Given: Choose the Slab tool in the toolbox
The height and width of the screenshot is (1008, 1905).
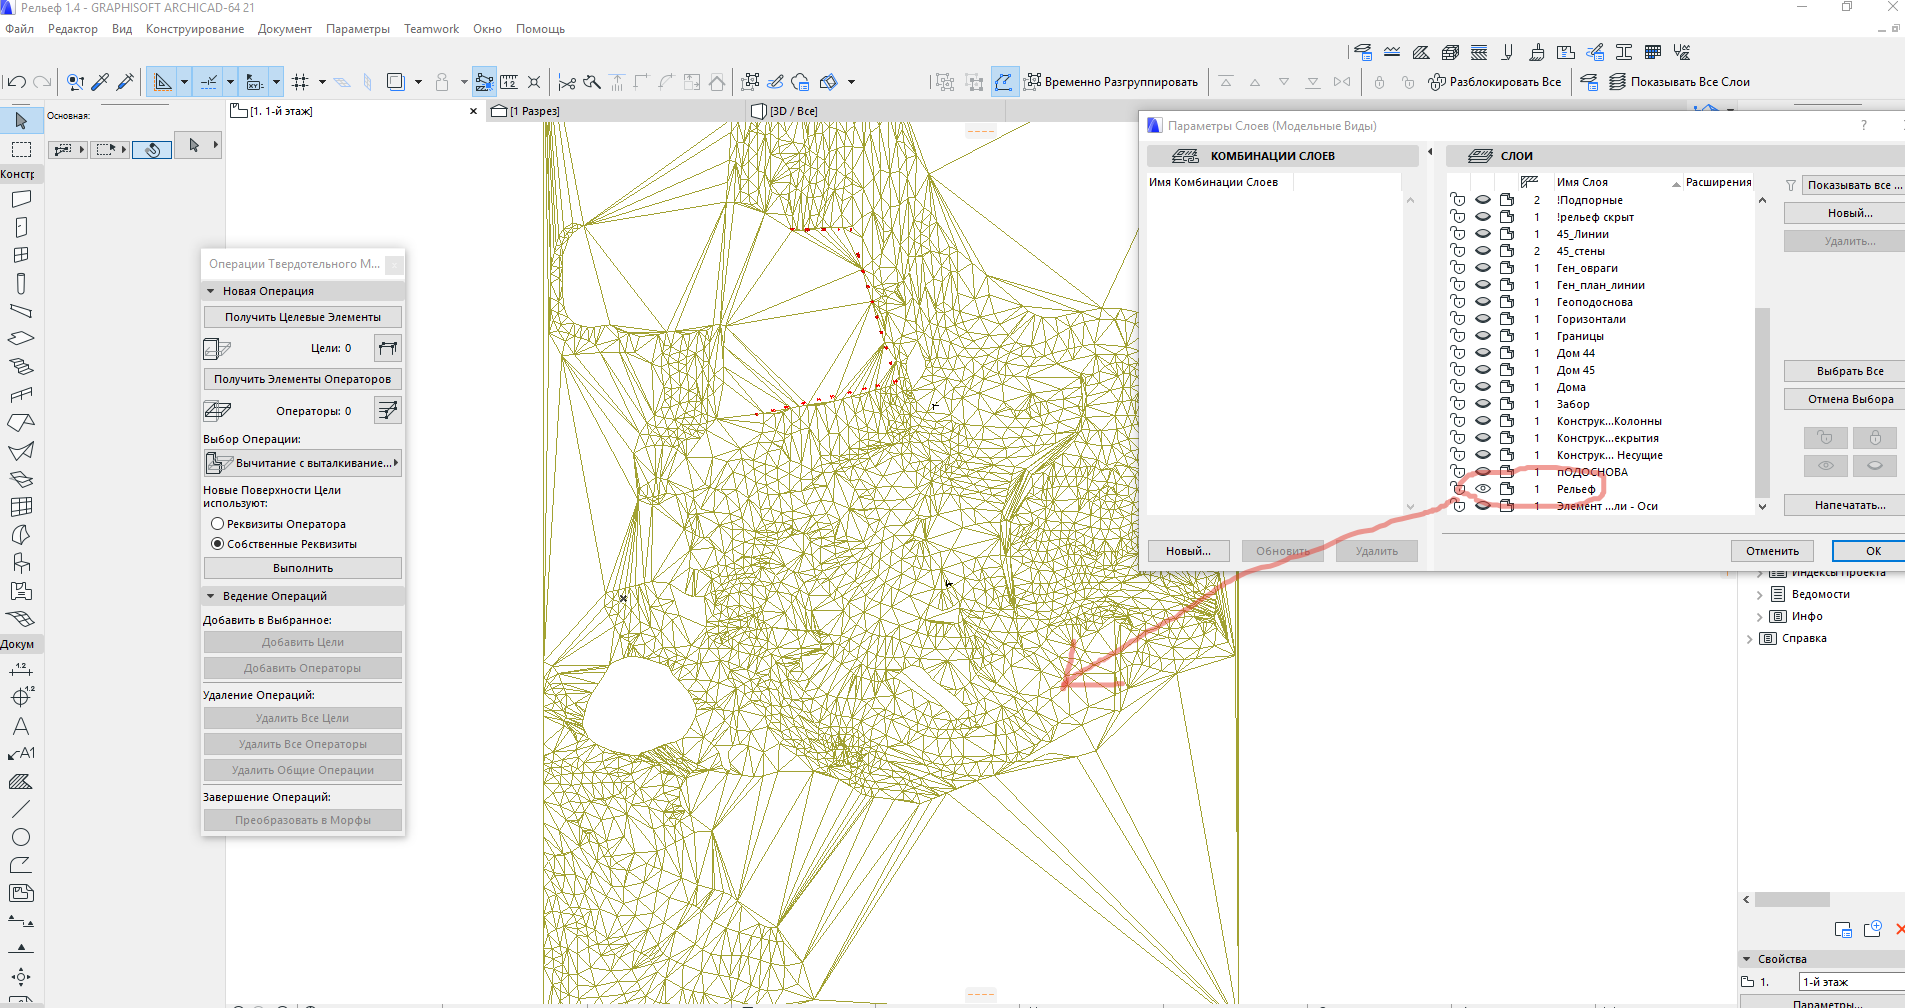Looking at the screenshot, I should [x=21, y=338].
